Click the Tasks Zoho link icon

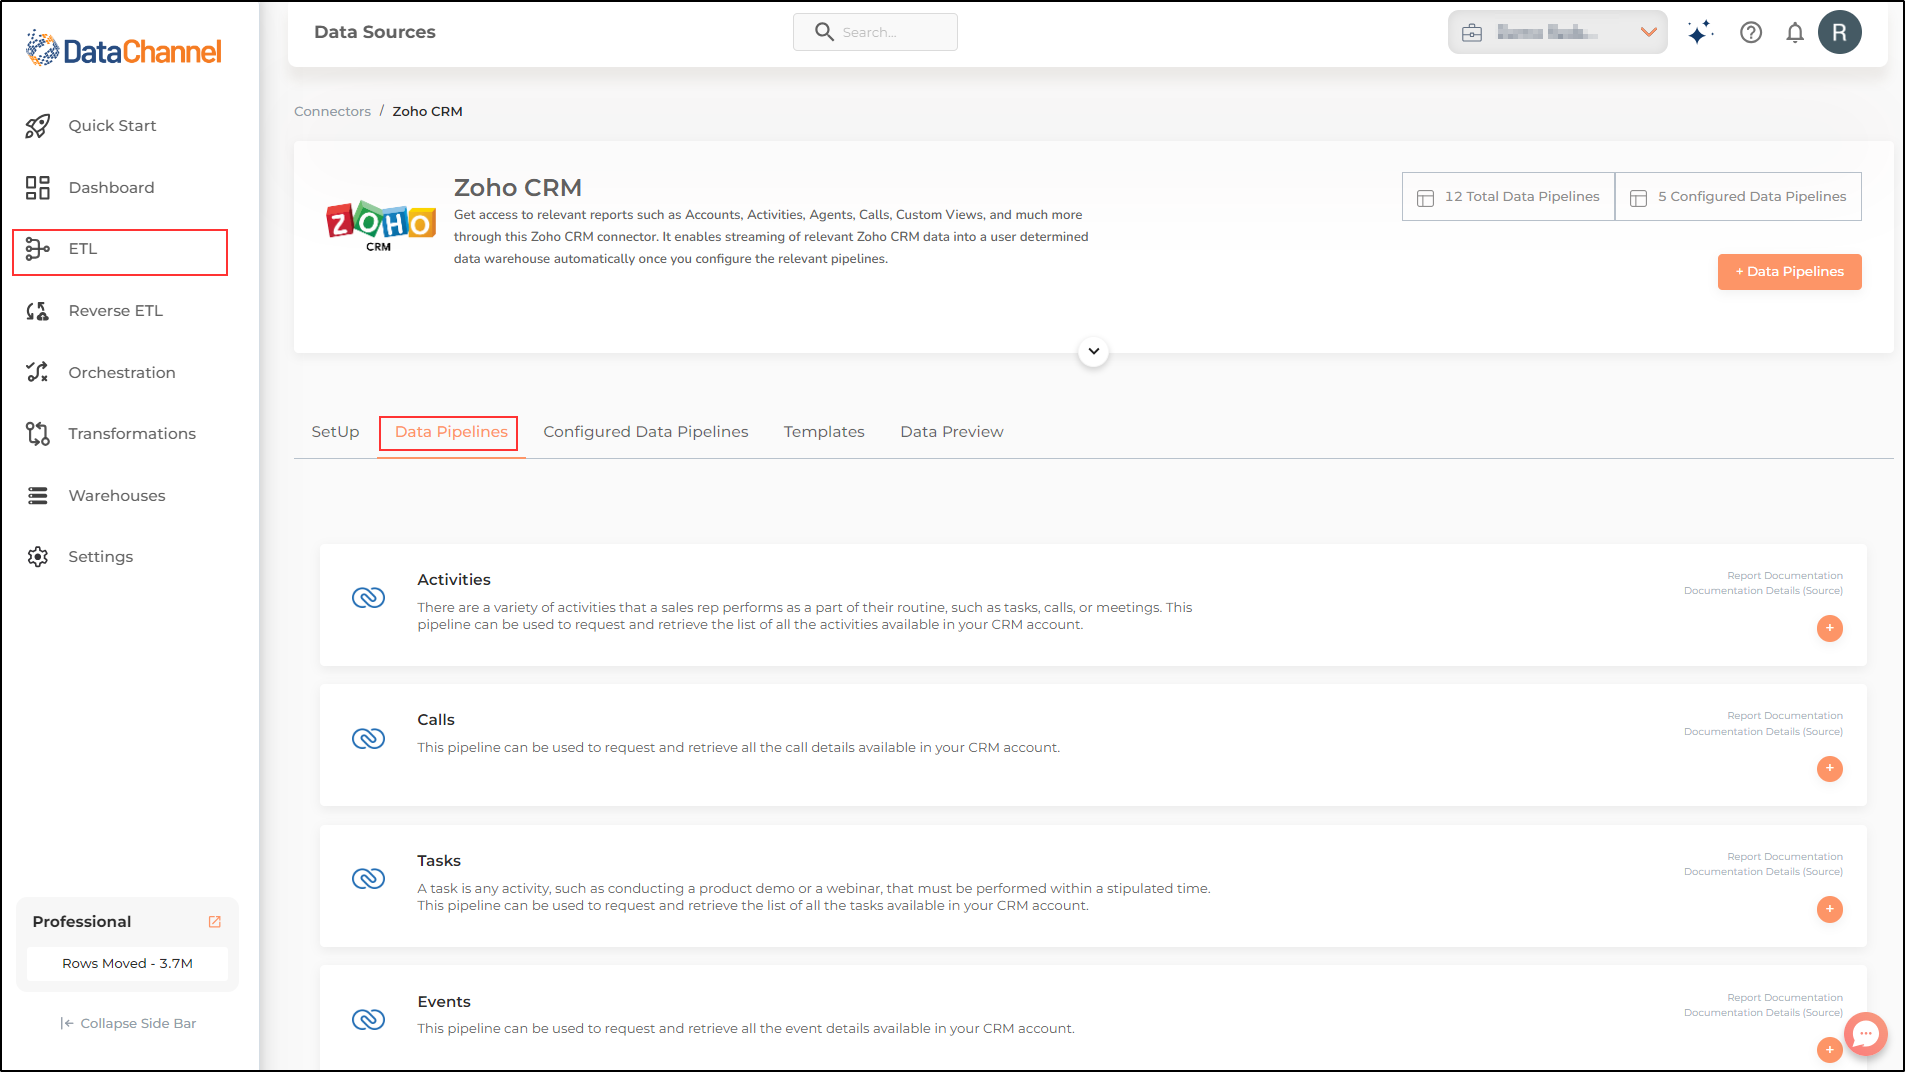(368, 879)
